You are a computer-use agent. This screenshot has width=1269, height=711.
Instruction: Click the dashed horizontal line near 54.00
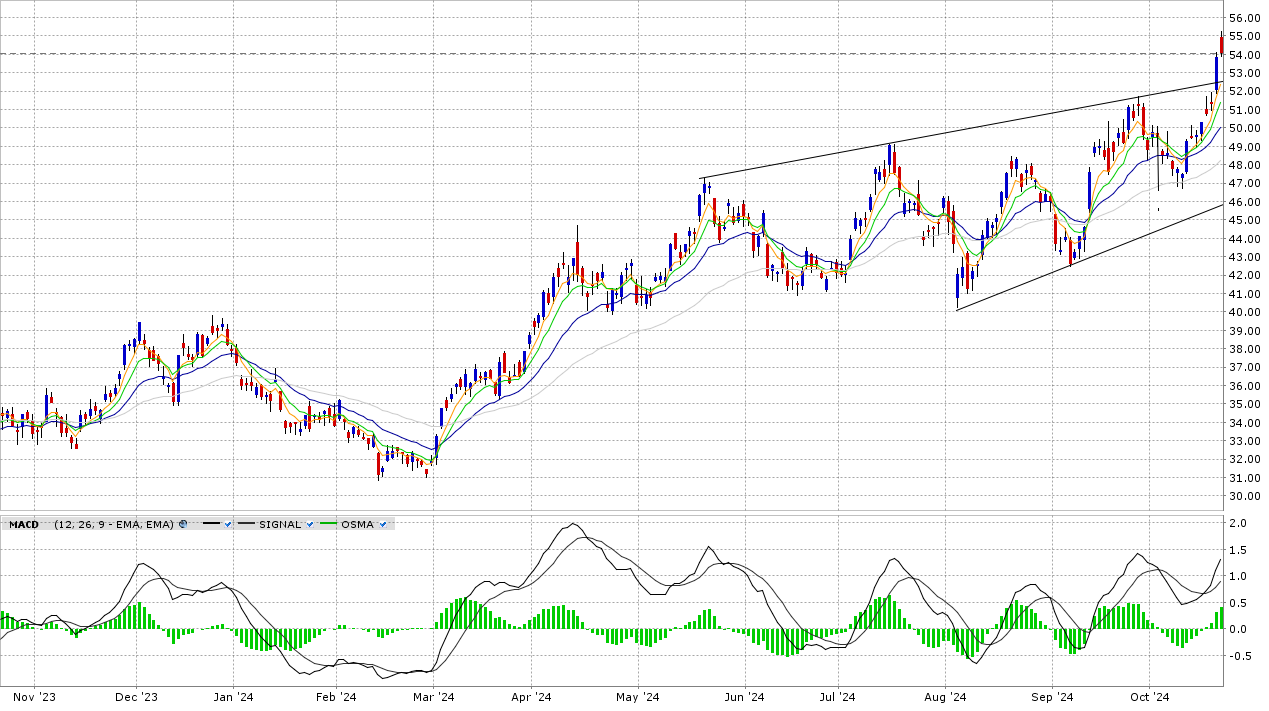coord(600,53)
